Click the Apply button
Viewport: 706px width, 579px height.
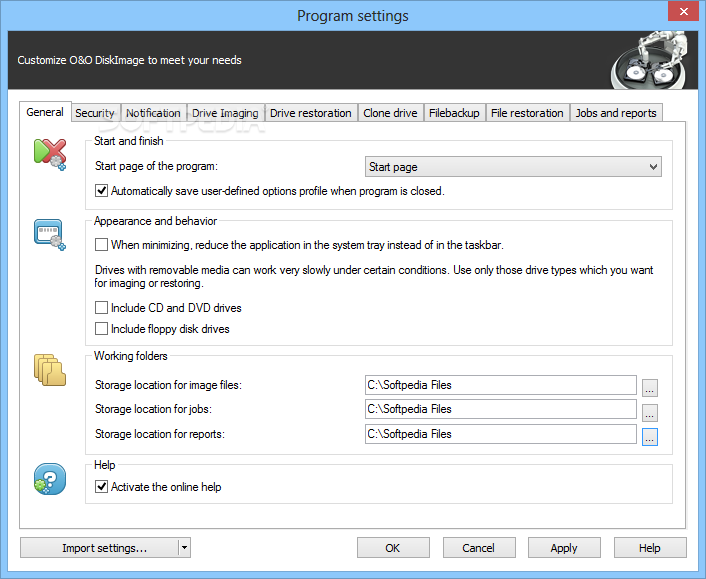564,548
